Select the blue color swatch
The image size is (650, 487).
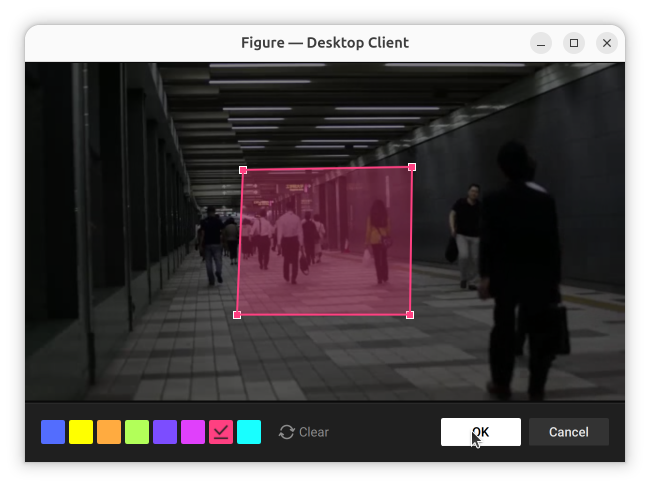(x=53, y=432)
